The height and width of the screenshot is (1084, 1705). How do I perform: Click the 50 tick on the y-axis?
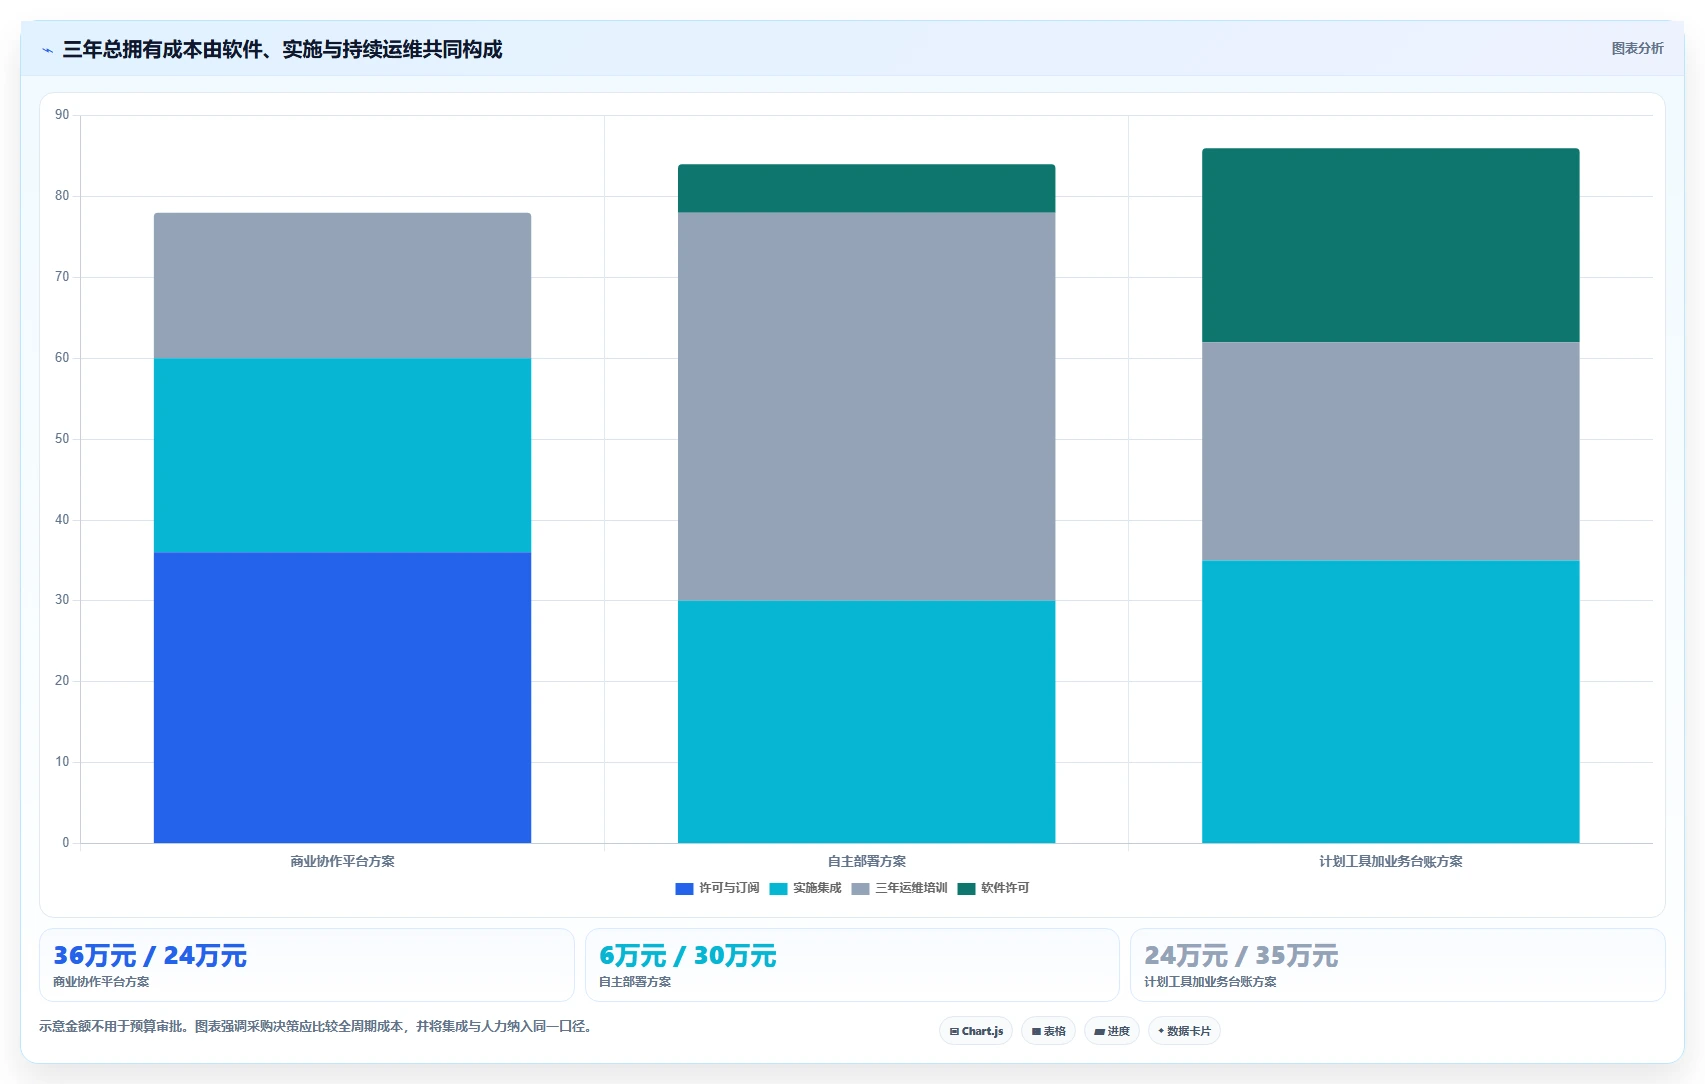pyautogui.click(x=62, y=439)
